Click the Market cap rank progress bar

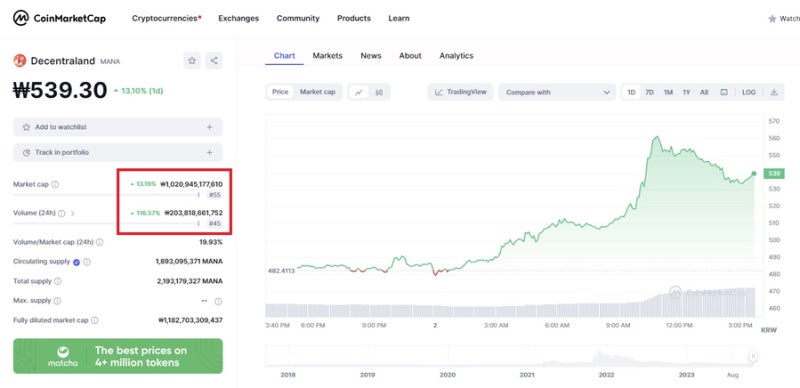click(107, 195)
